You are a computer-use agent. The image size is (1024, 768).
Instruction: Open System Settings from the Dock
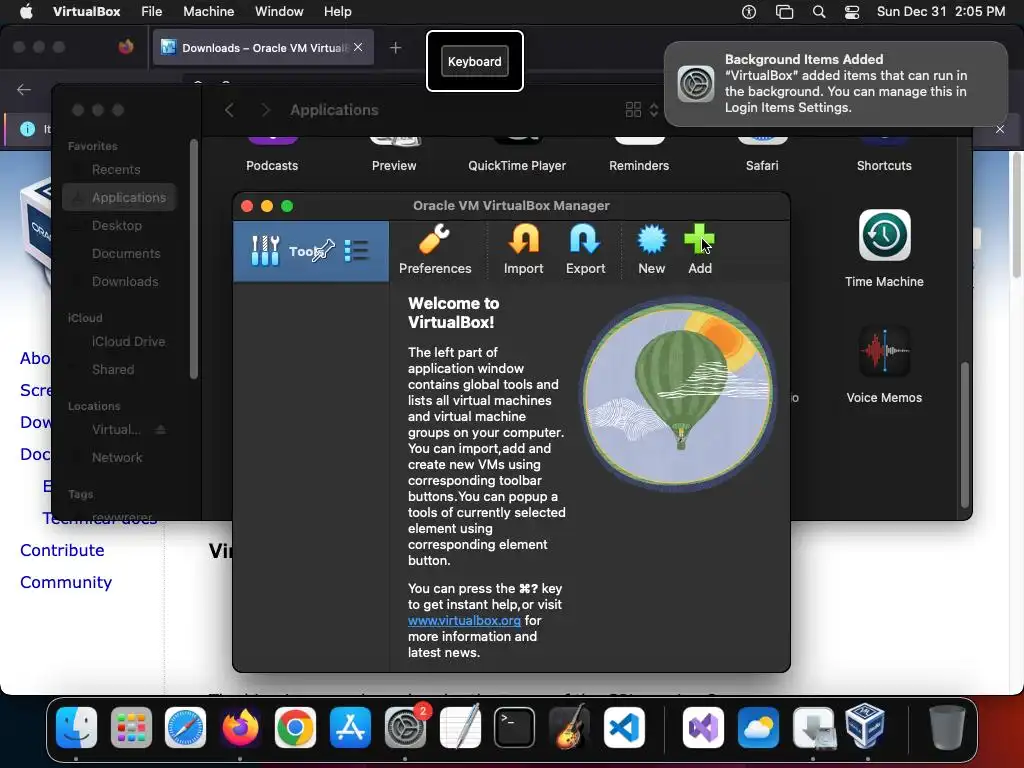click(405, 728)
